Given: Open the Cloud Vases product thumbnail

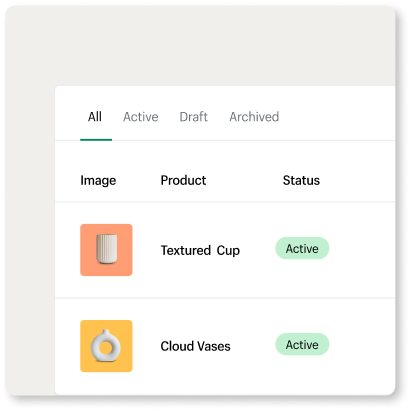Looking at the screenshot, I should pyautogui.click(x=106, y=346).
